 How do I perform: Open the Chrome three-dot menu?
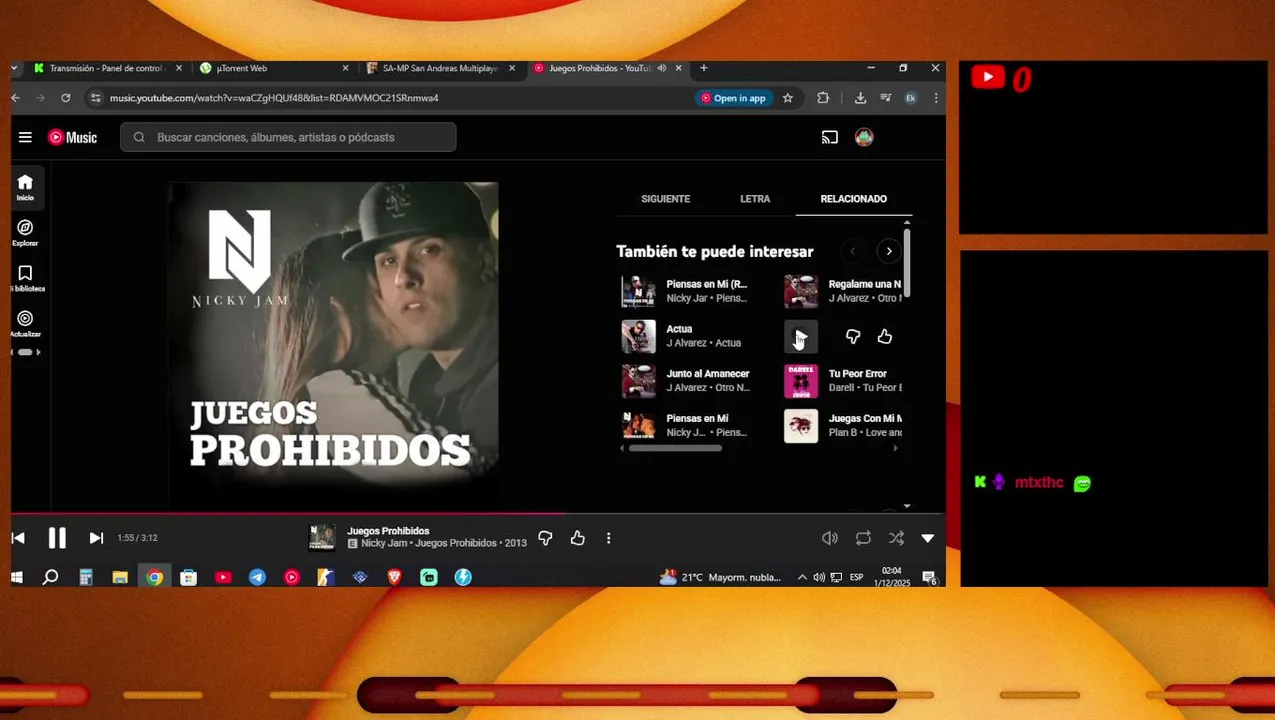(936, 98)
